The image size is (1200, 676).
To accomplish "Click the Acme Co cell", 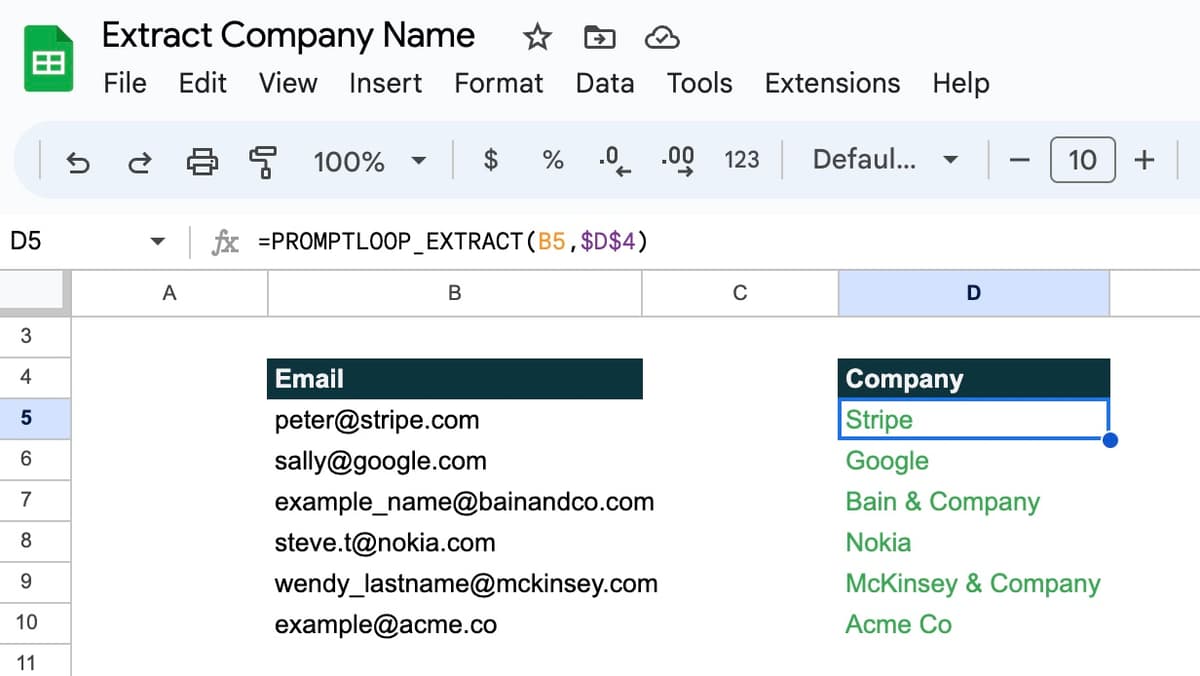I will click(974, 625).
